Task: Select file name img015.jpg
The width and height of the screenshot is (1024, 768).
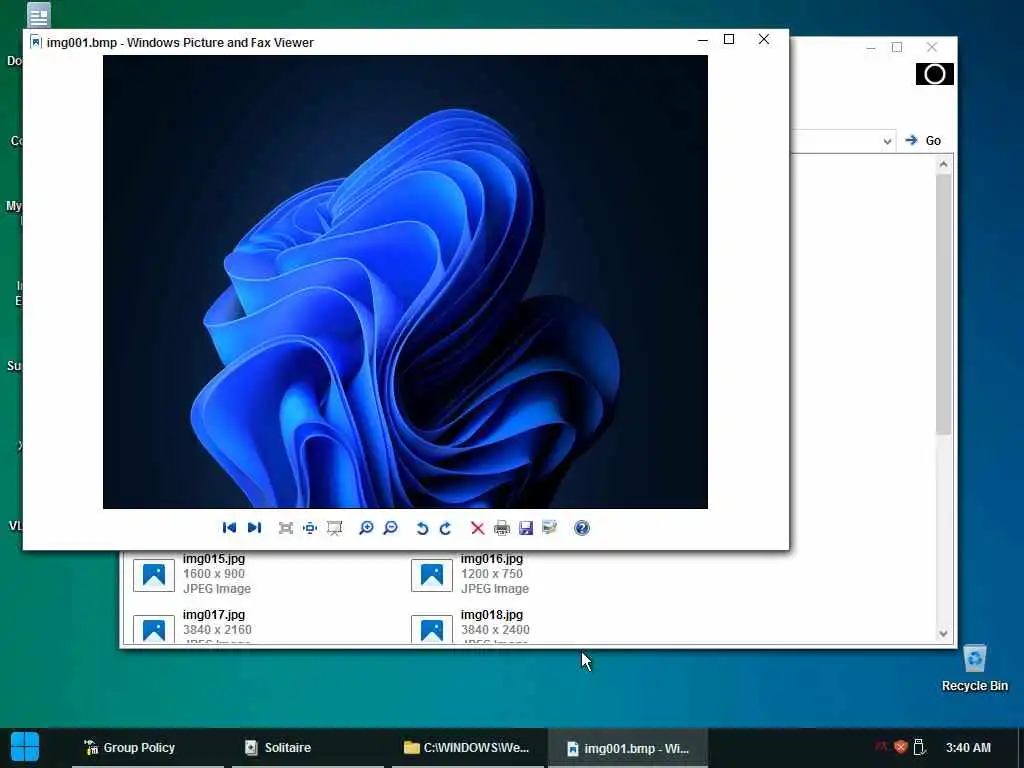Action: click(214, 558)
